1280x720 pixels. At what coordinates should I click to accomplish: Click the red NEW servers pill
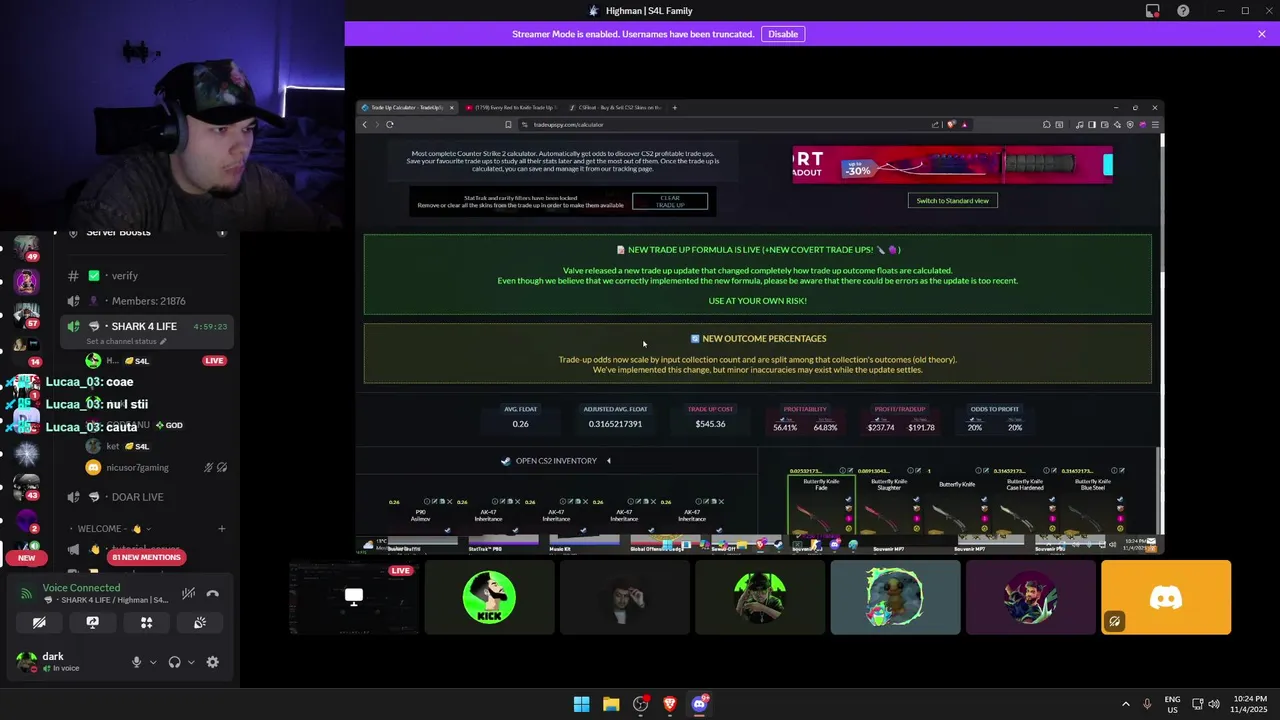click(27, 558)
